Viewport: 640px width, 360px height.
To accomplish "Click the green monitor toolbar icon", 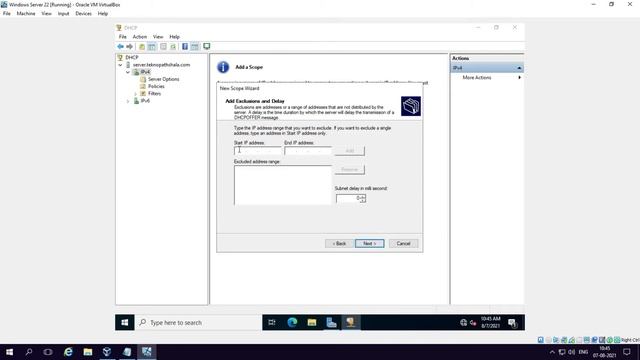I will pos(207,47).
